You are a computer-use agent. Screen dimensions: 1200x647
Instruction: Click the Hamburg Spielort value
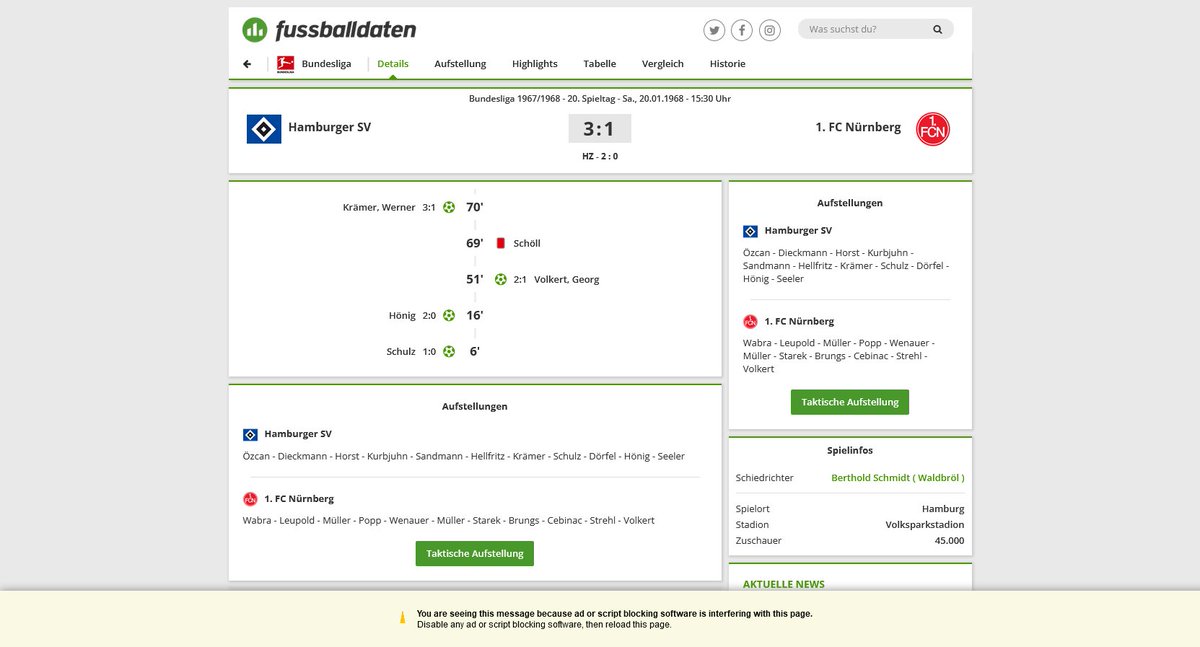943,509
